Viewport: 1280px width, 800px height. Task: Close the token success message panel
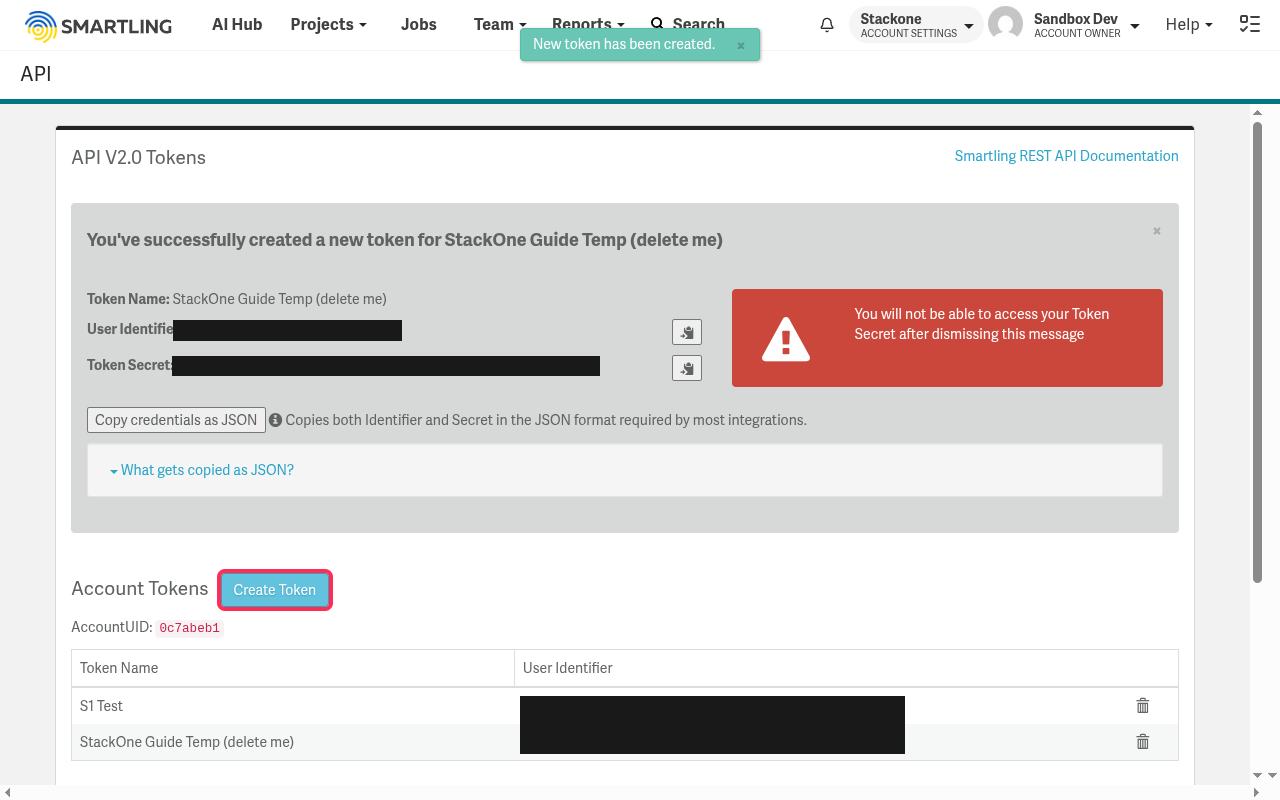(x=1157, y=231)
